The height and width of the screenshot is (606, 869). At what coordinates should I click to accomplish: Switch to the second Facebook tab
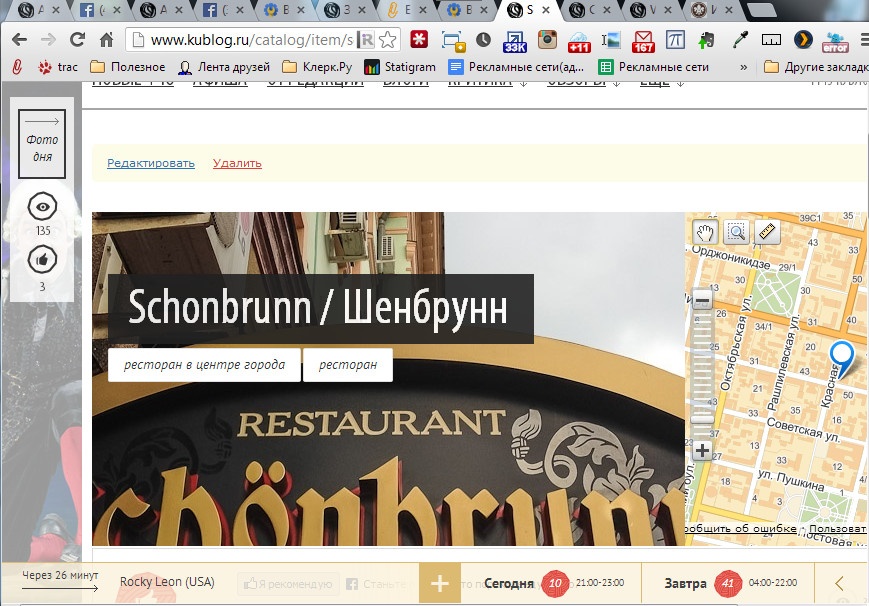(x=221, y=10)
